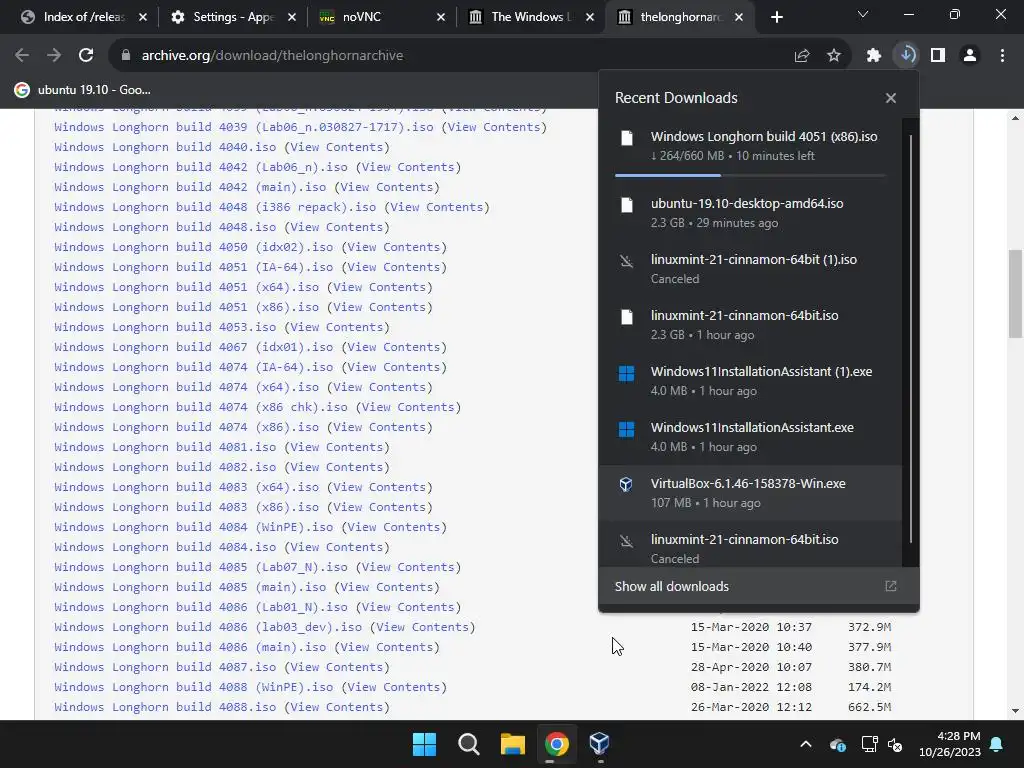This screenshot has height=768, width=1024.
Task: Switch to noVNC tab
Action: click(x=381, y=17)
